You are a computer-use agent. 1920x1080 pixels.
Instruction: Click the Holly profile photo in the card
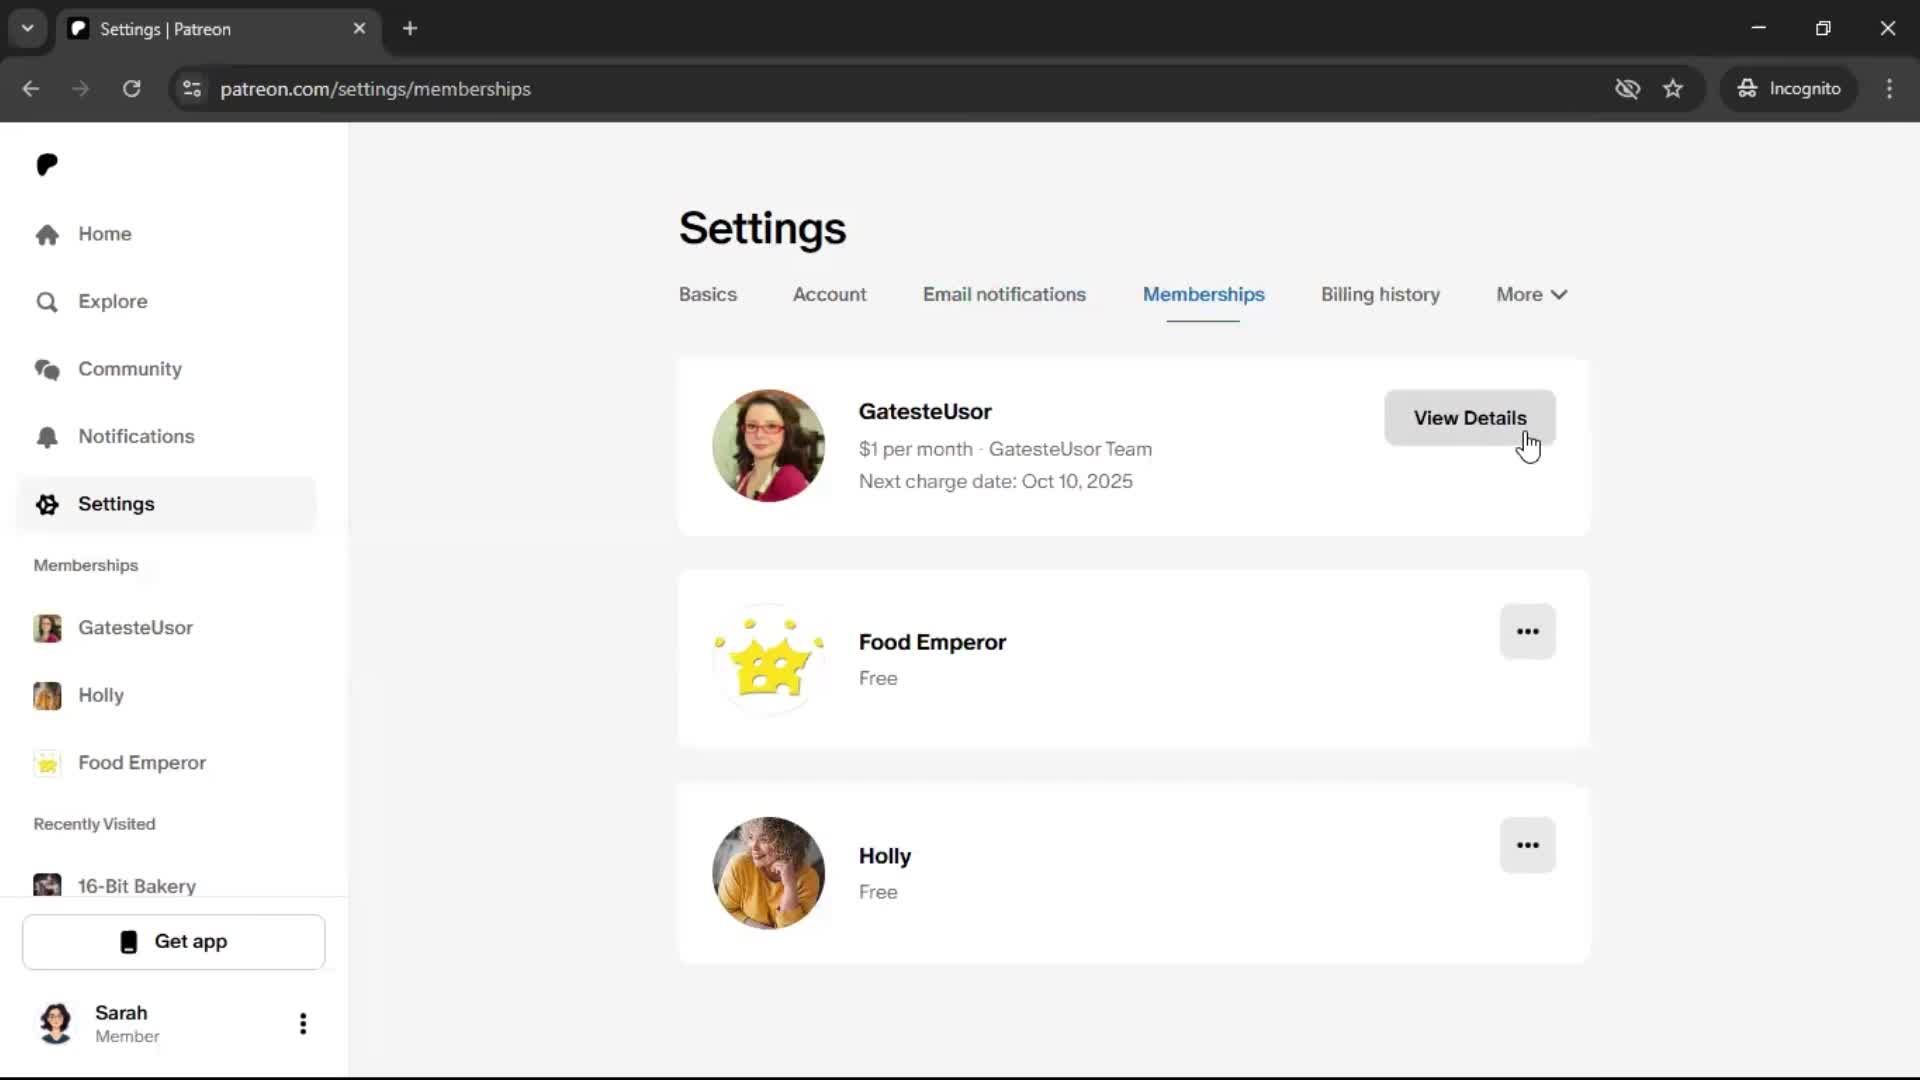pos(768,874)
